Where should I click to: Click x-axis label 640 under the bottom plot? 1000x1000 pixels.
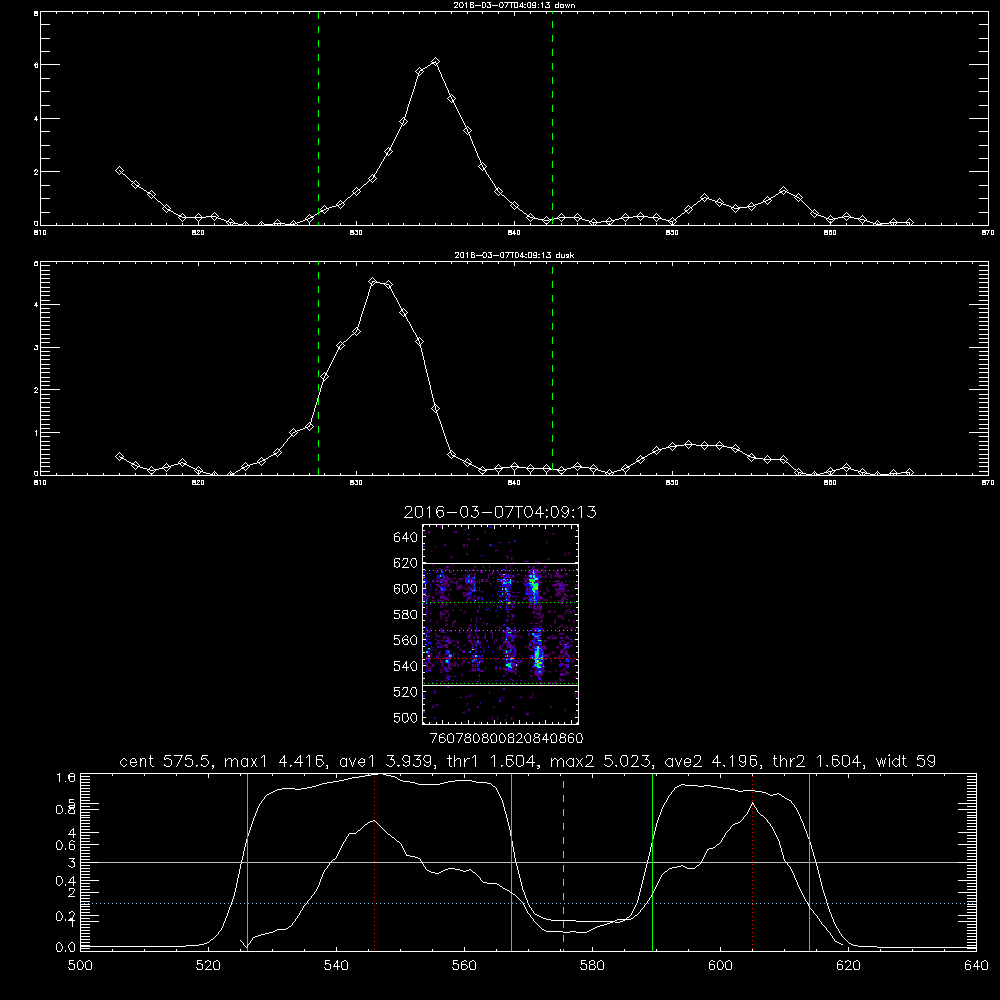[976, 966]
